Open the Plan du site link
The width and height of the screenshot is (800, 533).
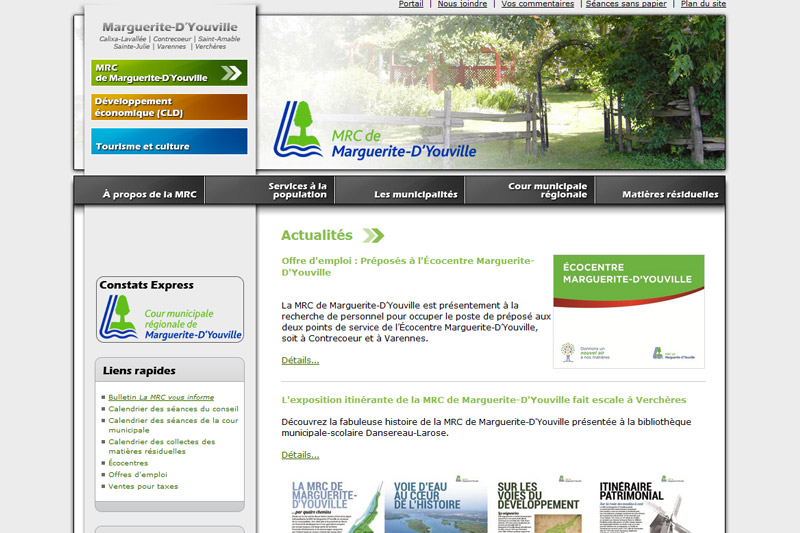click(703, 4)
